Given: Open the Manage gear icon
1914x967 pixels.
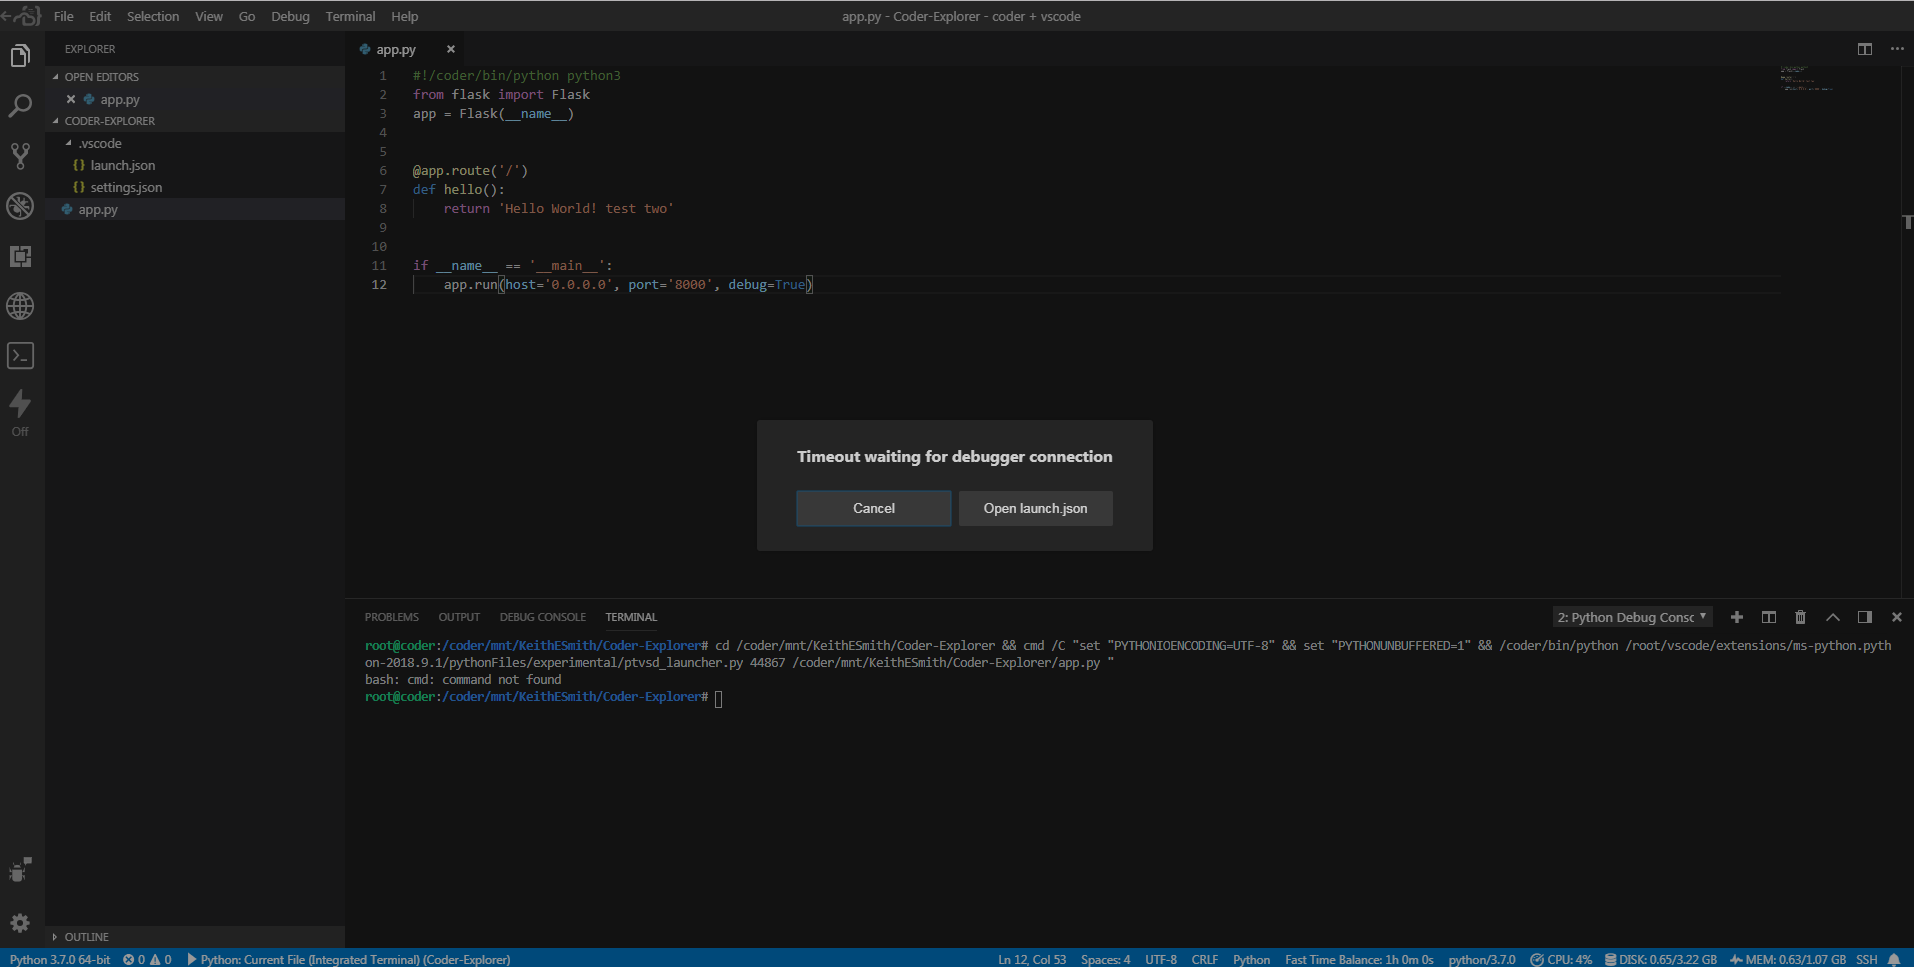Looking at the screenshot, I should (20, 922).
